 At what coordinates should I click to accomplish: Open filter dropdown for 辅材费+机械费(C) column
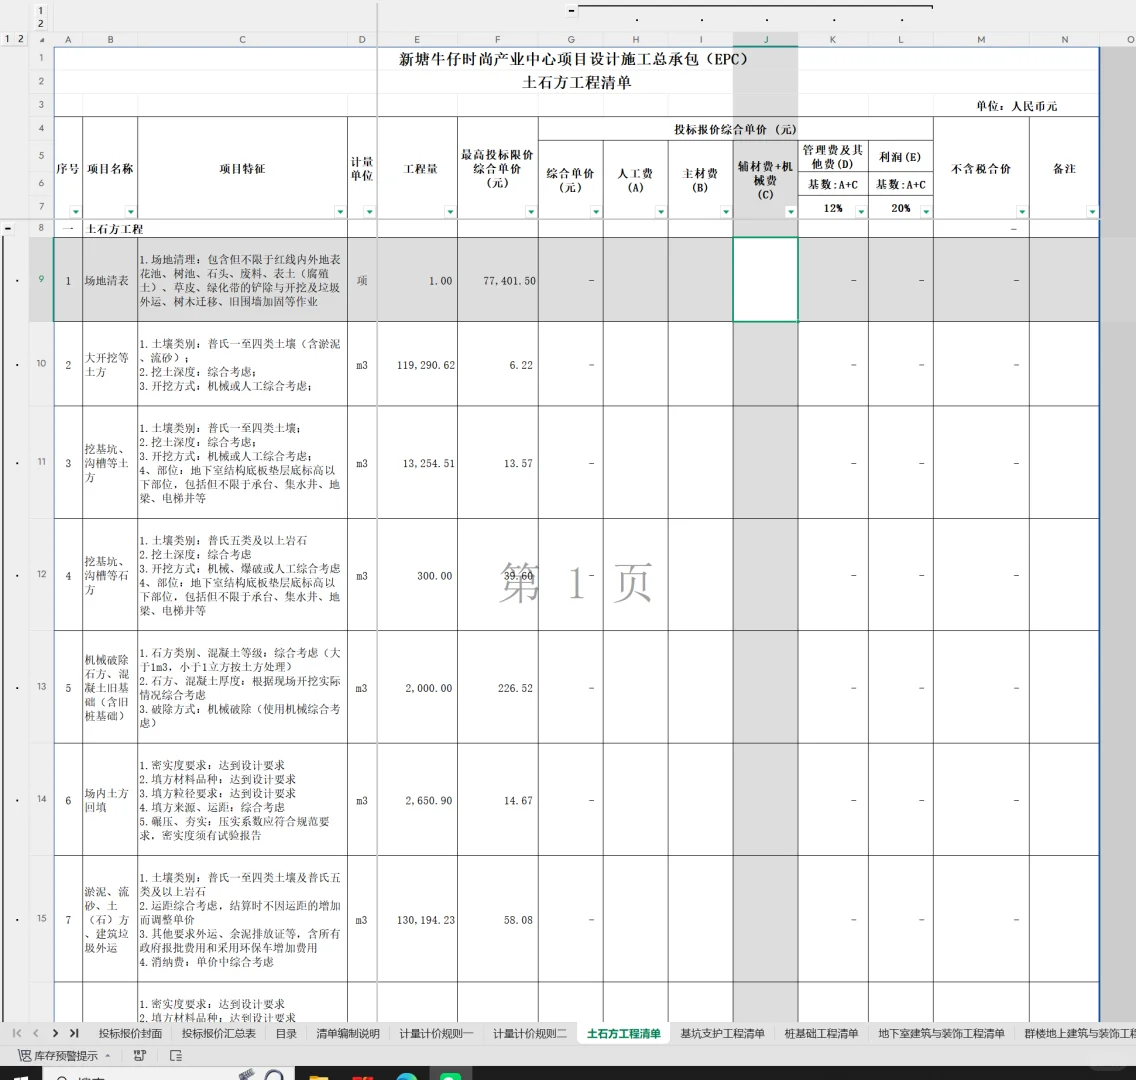[790, 212]
